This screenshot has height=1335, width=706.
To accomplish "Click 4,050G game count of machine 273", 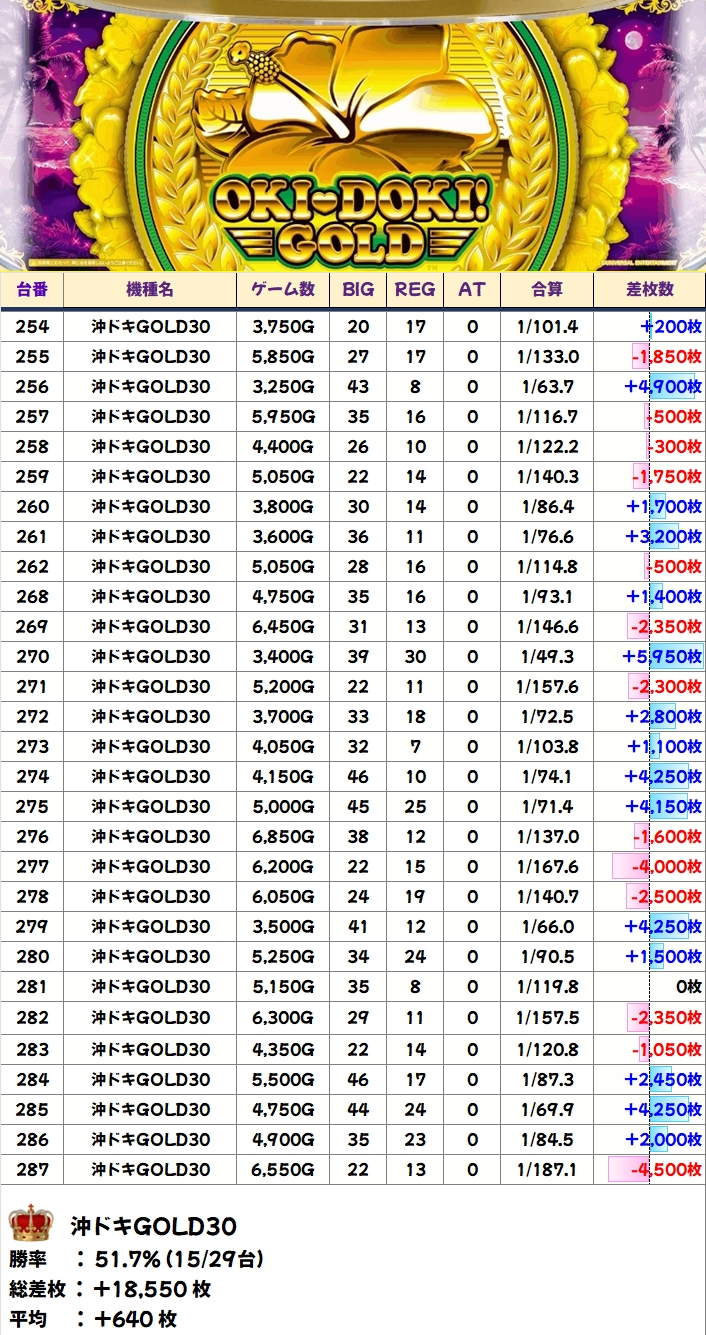I will point(283,746).
